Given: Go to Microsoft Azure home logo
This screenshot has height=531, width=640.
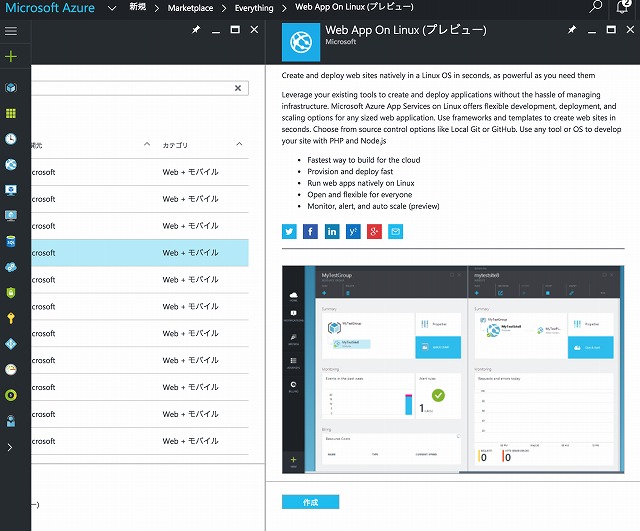Looking at the screenshot, I should (x=50, y=8).
